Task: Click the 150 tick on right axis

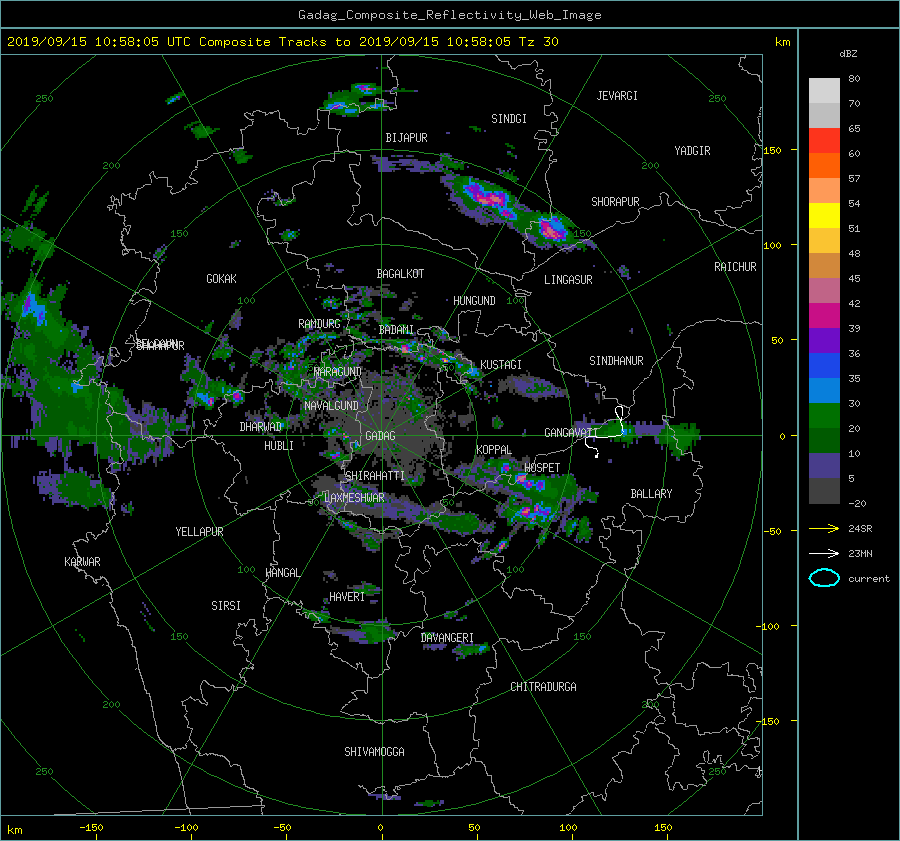Action: click(x=772, y=150)
